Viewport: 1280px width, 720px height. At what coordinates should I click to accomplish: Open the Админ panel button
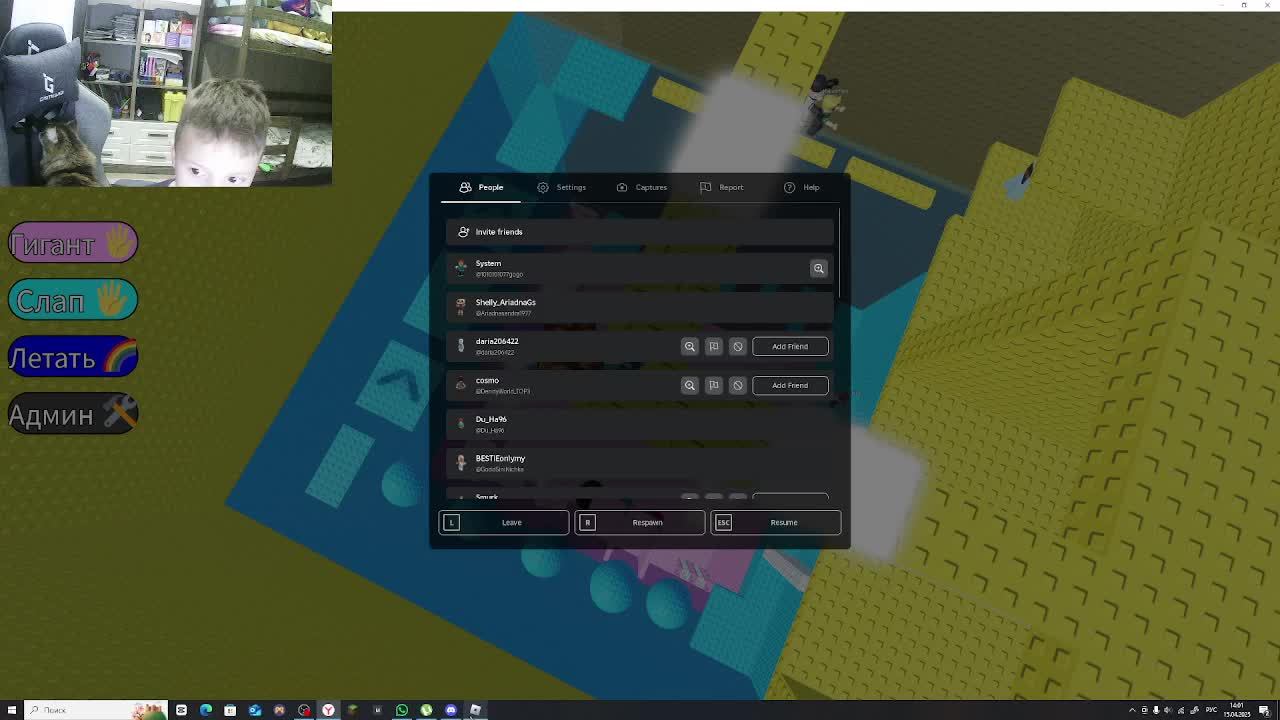click(x=73, y=414)
